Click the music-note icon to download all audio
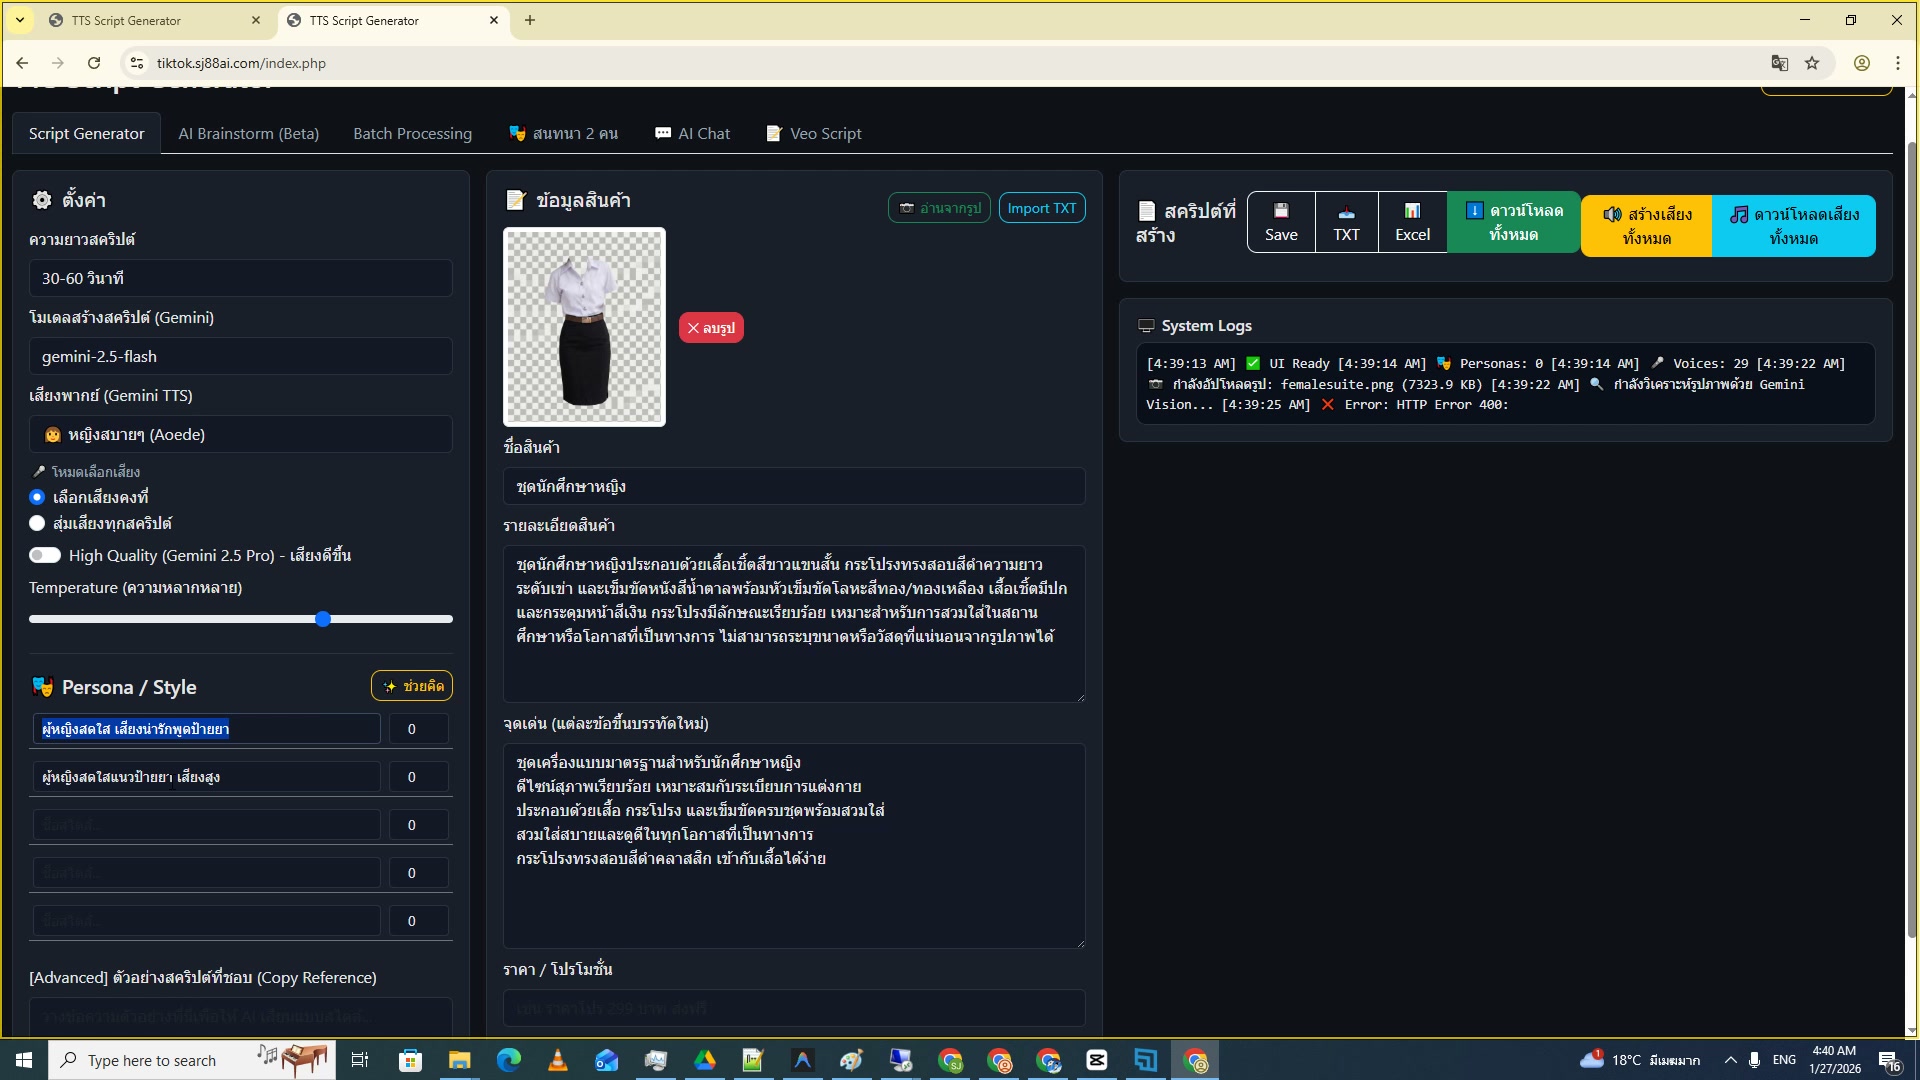The image size is (1920, 1080). (x=1737, y=214)
